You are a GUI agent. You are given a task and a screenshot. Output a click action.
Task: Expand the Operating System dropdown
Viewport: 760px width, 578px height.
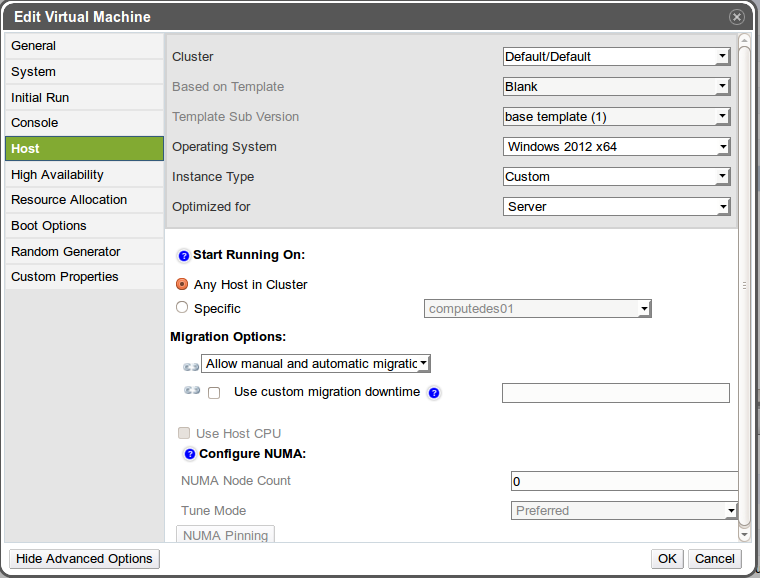pyautogui.click(x=616, y=147)
